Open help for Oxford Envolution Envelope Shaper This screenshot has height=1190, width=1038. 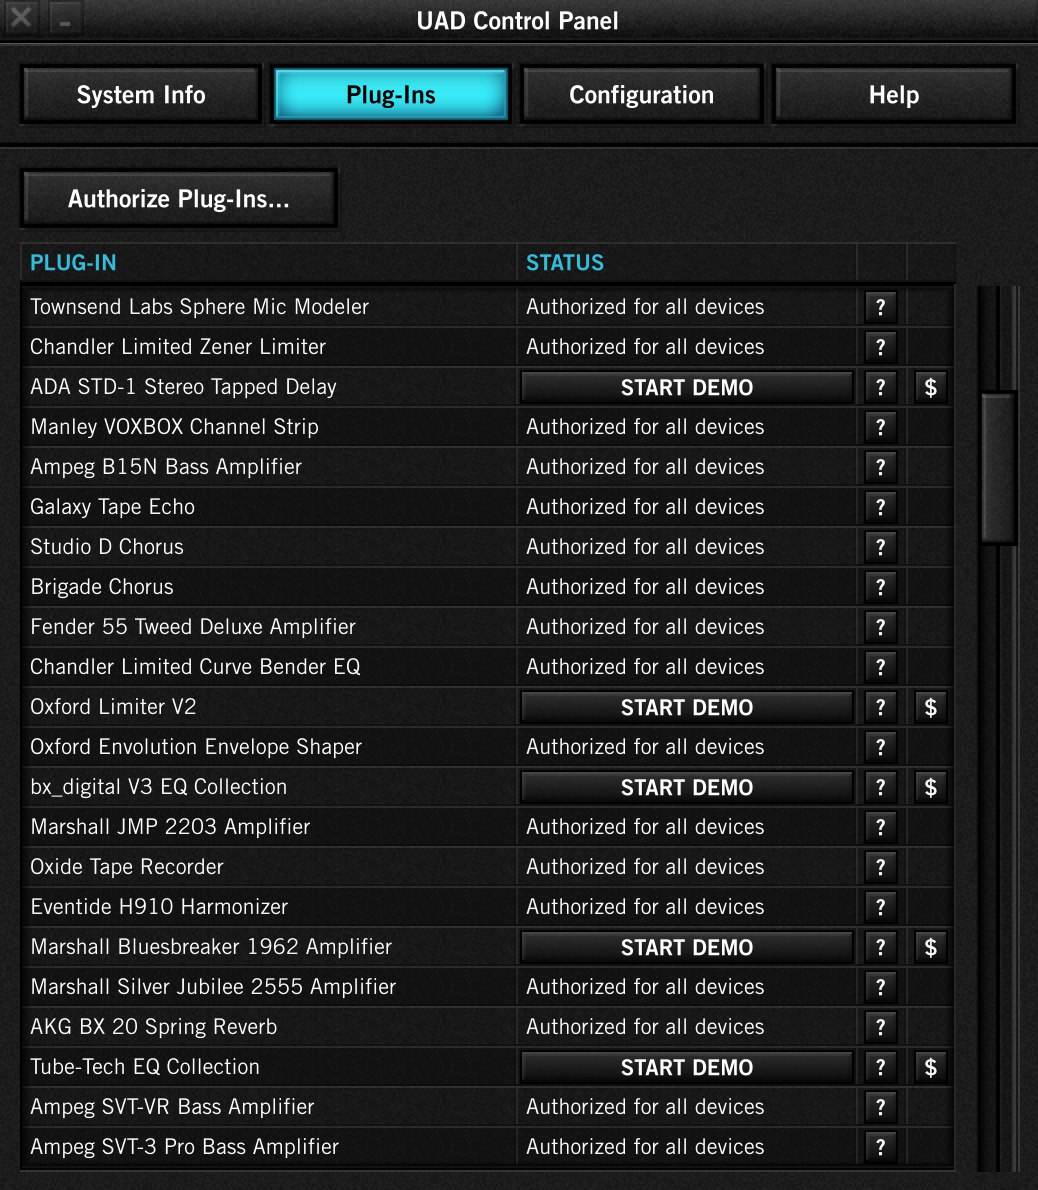pyautogui.click(x=880, y=748)
